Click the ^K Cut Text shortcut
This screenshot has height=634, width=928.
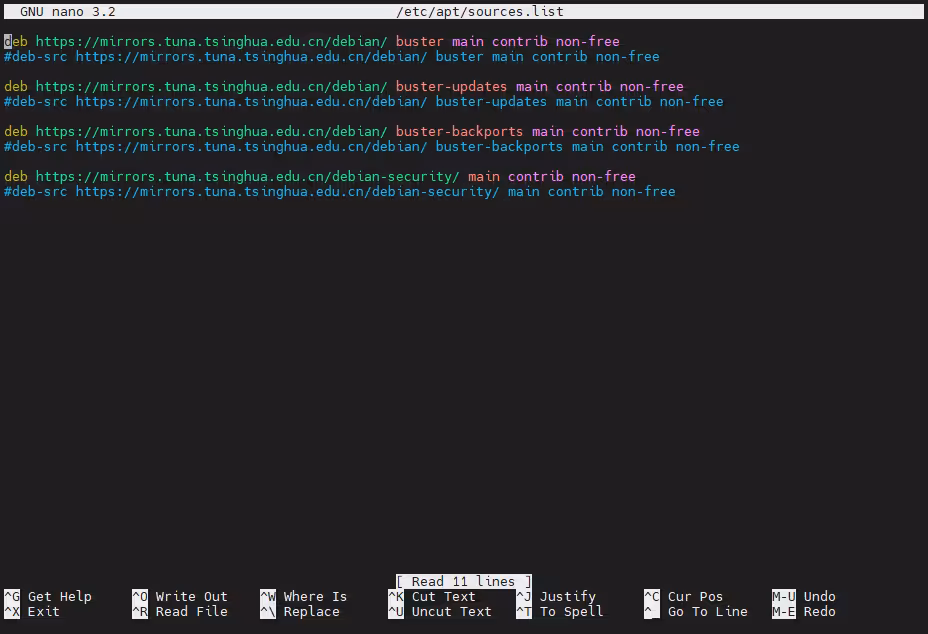click(432, 596)
